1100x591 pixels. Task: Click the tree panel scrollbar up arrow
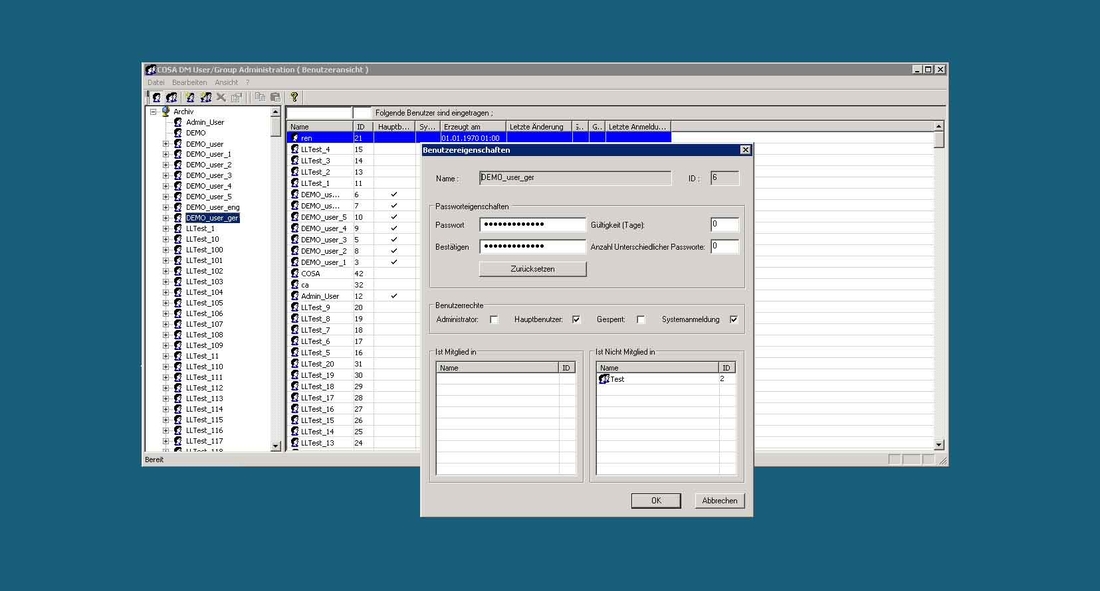click(277, 111)
